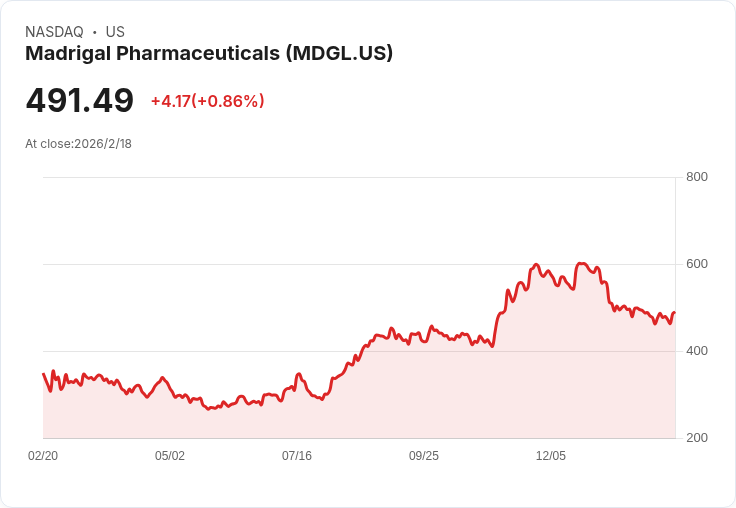Click the chart line's rightmost end point
The width and height of the screenshot is (736, 508).
click(x=675, y=313)
